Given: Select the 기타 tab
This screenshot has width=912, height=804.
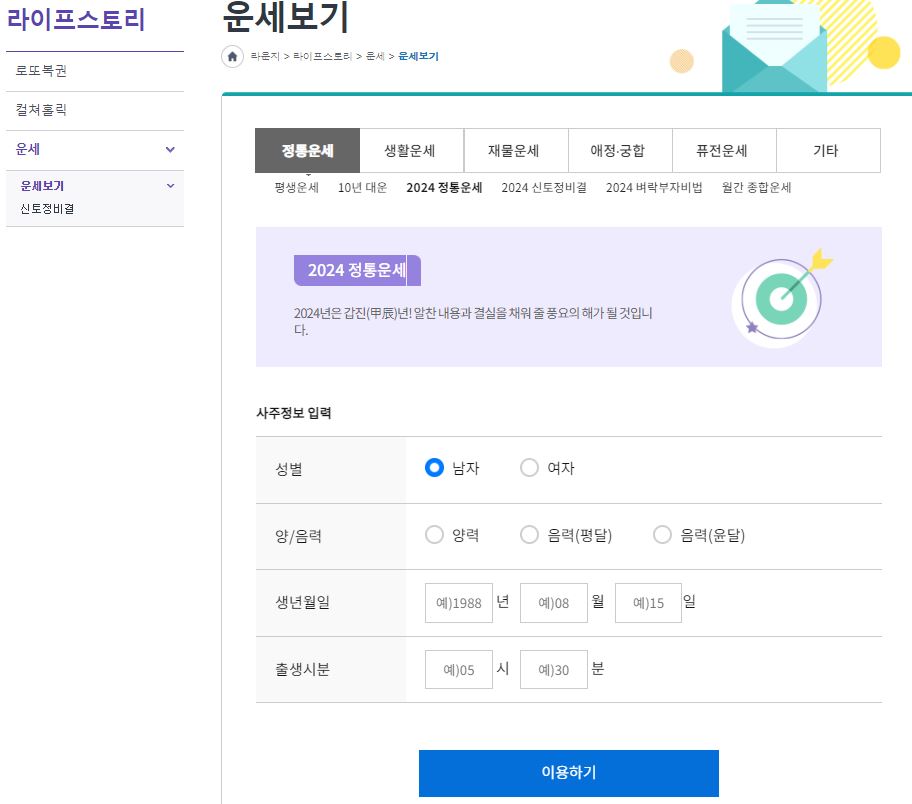Looking at the screenshot, I should point(824,150).
